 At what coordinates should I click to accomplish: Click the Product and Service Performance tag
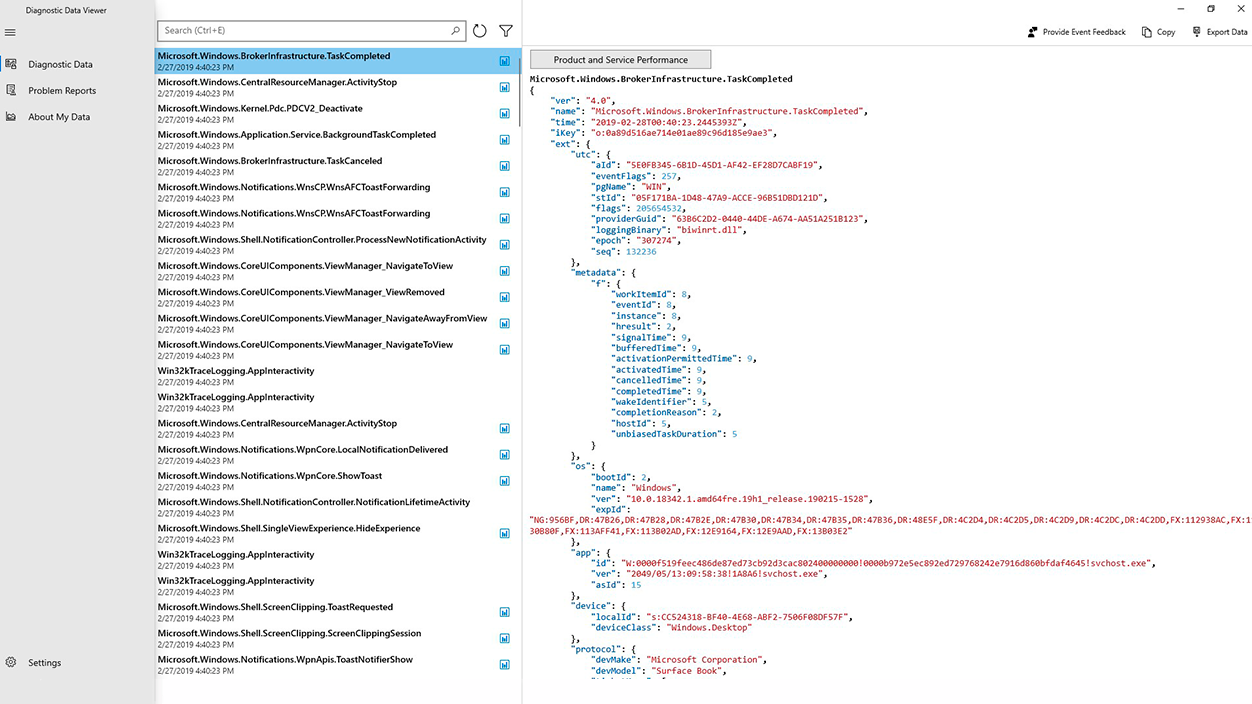click(x=619, y=58)
